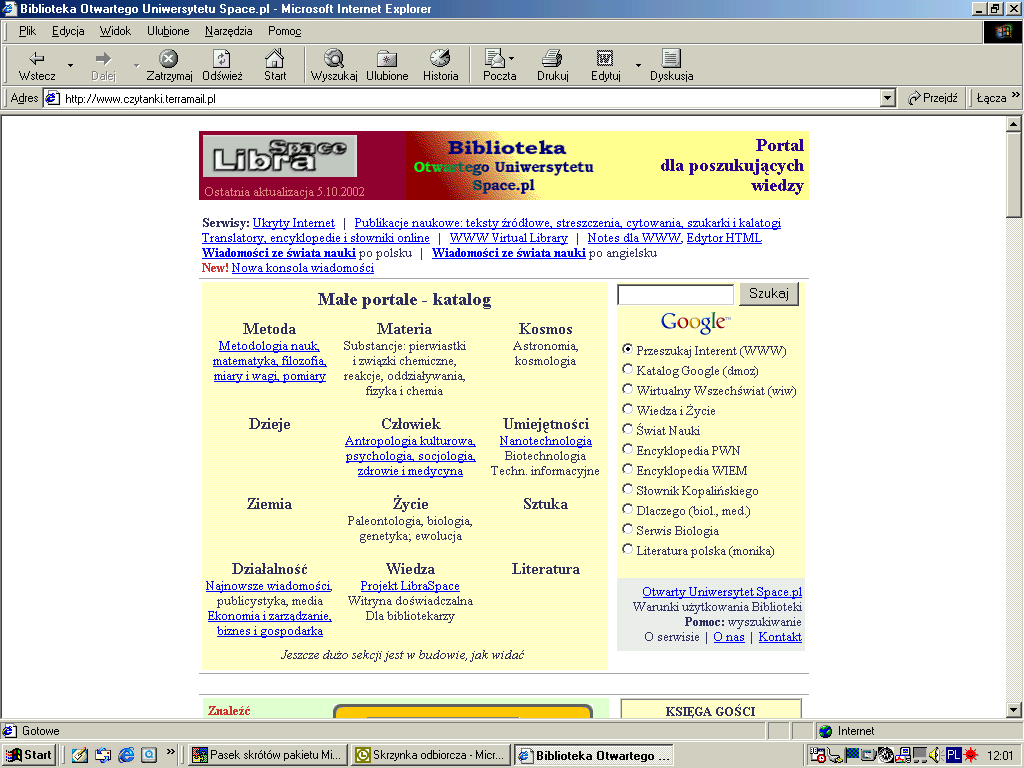Expand quick launch overflow chevron in taskbar
Viewport: 1024px width, 768px height.
pyautogui.click(x=170, y=752)
